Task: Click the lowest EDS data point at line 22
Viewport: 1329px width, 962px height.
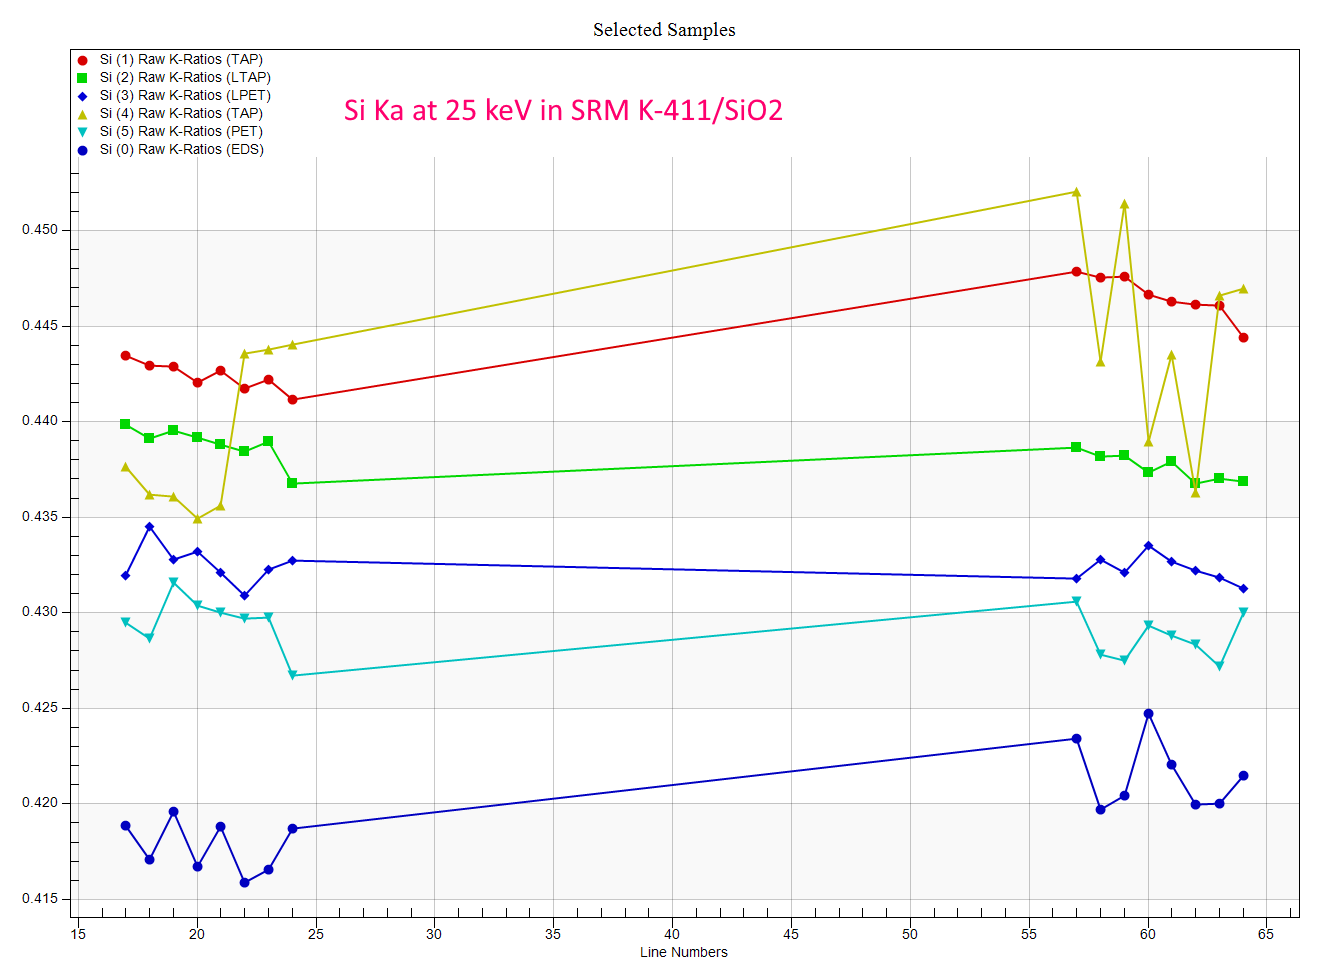Action: [244, 883]
